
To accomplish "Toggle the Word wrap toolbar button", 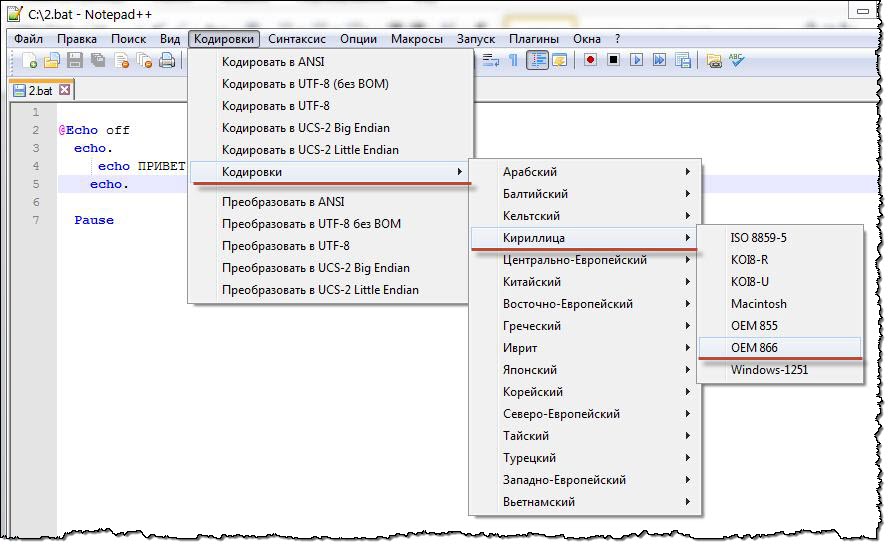I will [491, 60].
